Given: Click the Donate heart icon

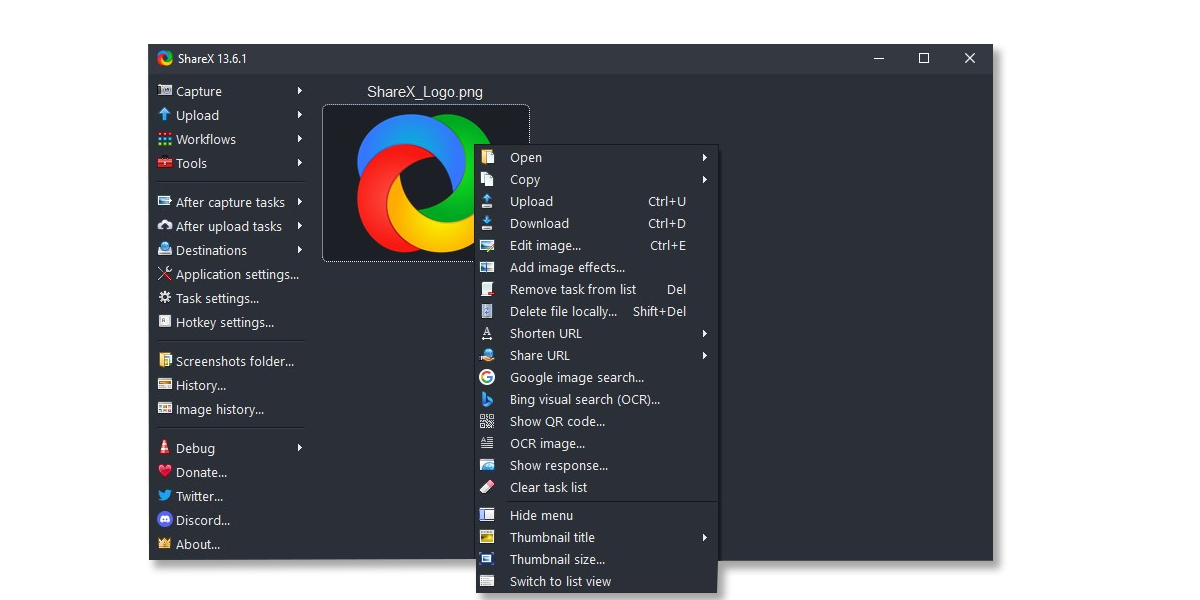Looking at the screenshot, I should [x=165, y=472].
